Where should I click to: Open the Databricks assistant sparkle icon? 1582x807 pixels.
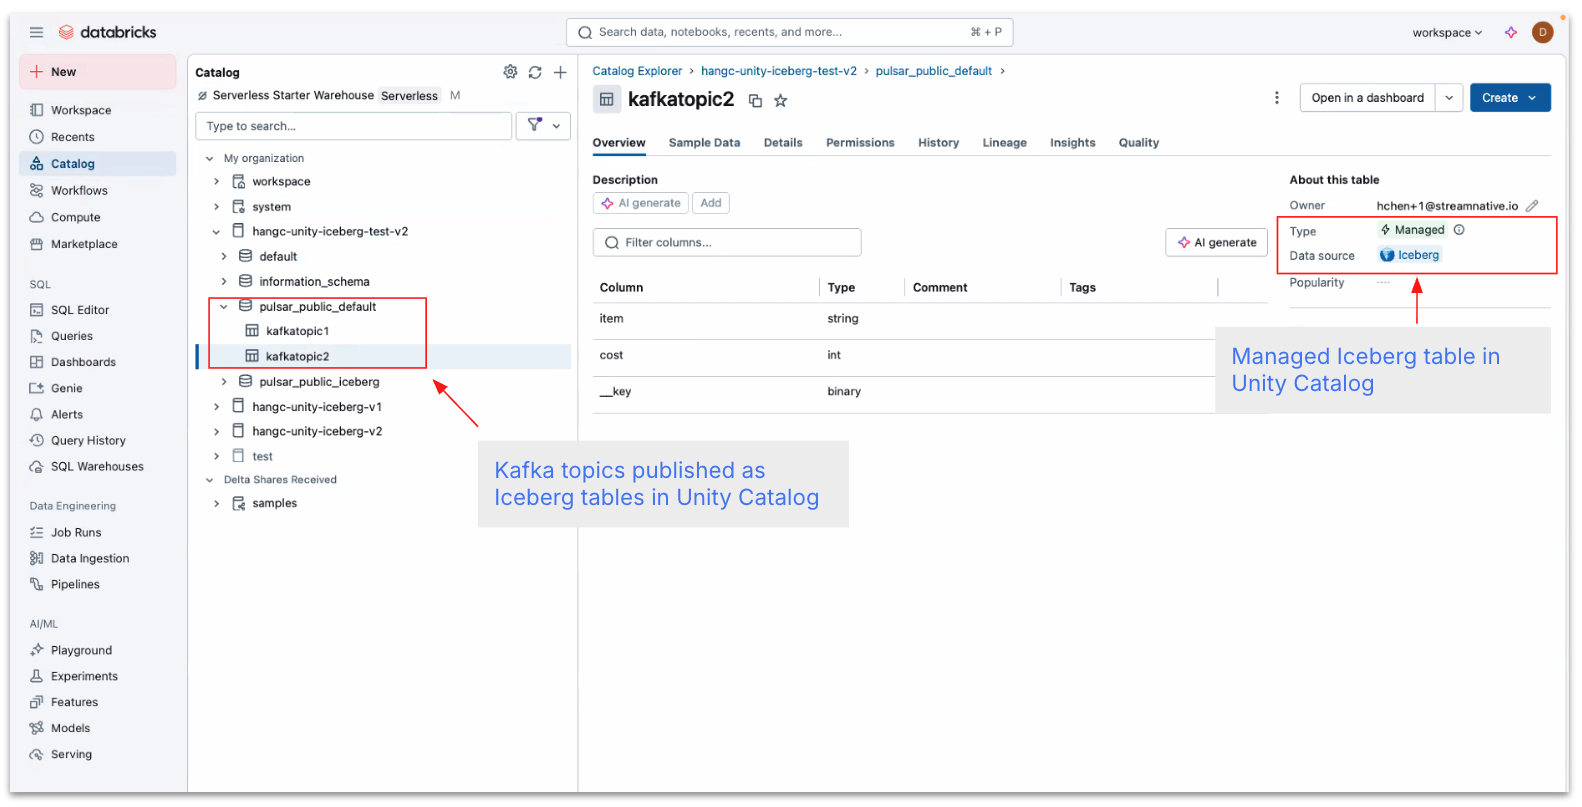coord(1511,32)
